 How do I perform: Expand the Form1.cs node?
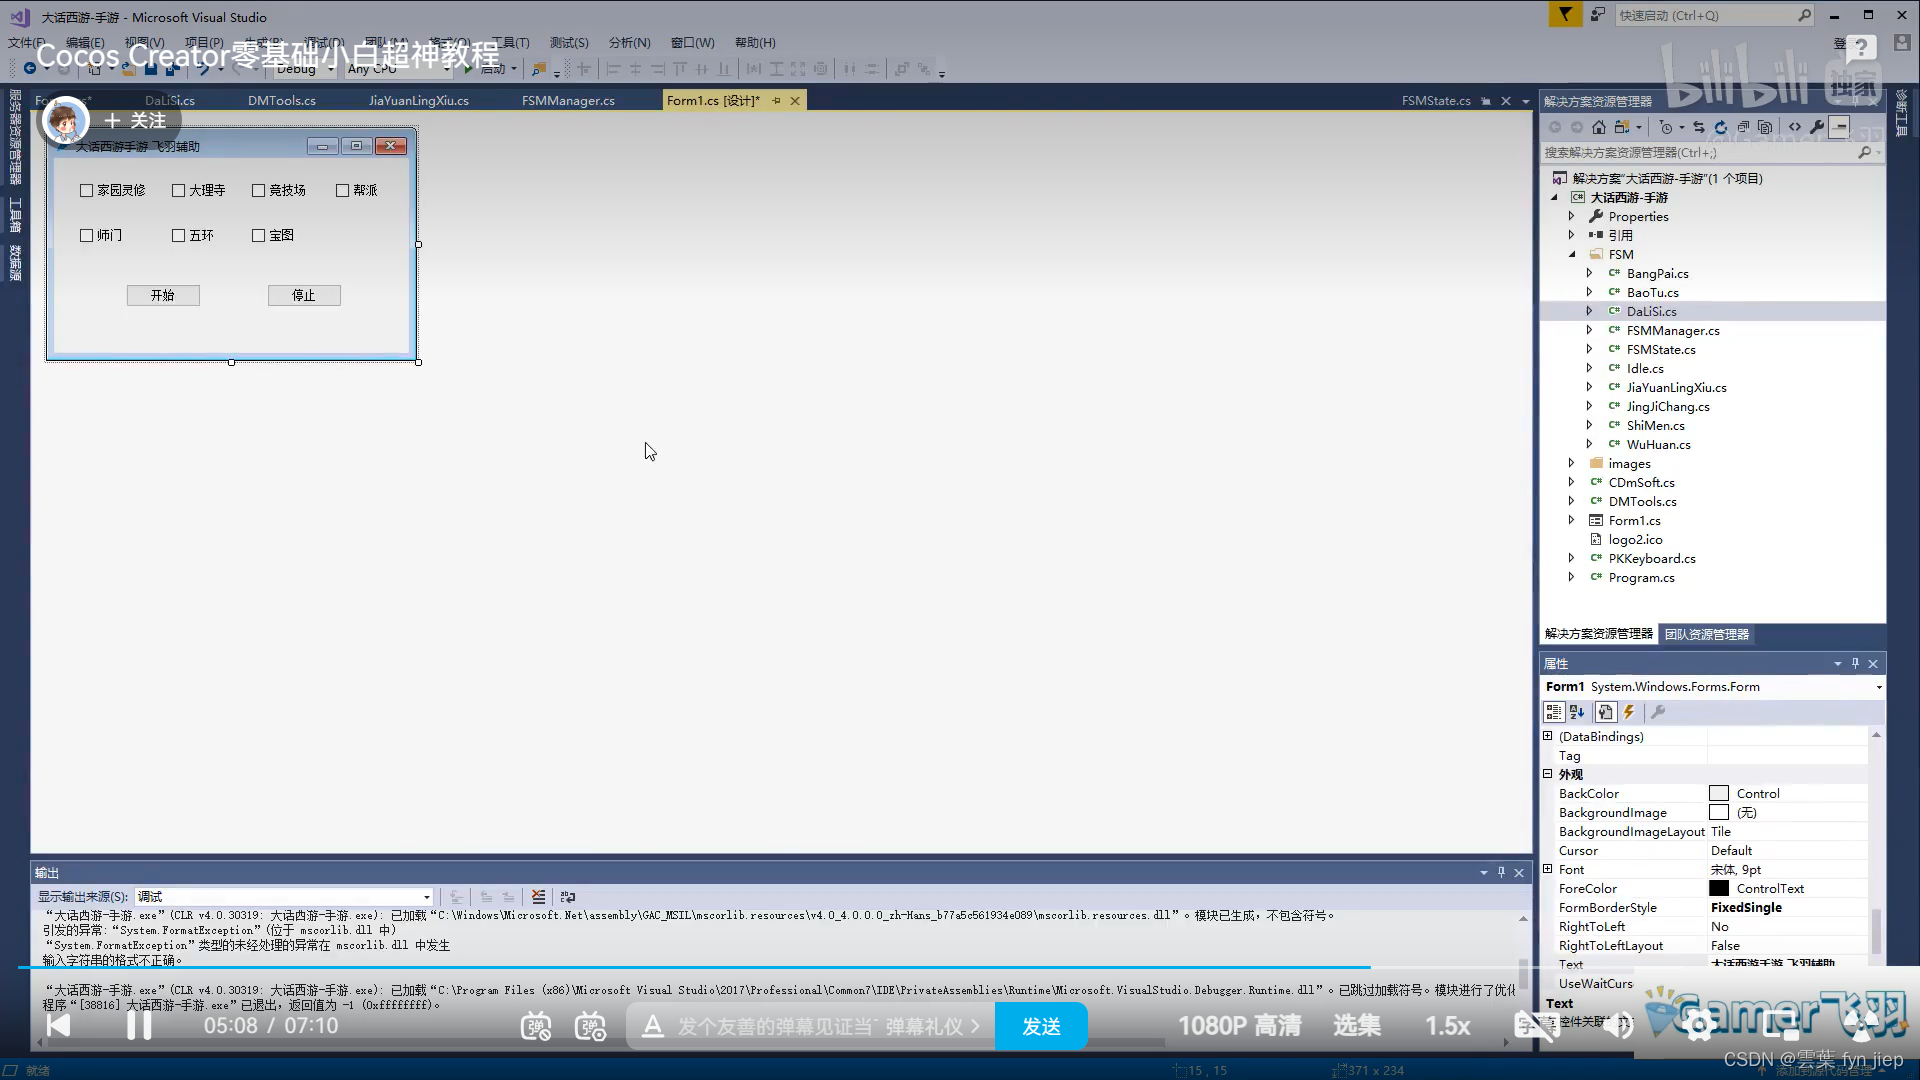[1571, 520]
